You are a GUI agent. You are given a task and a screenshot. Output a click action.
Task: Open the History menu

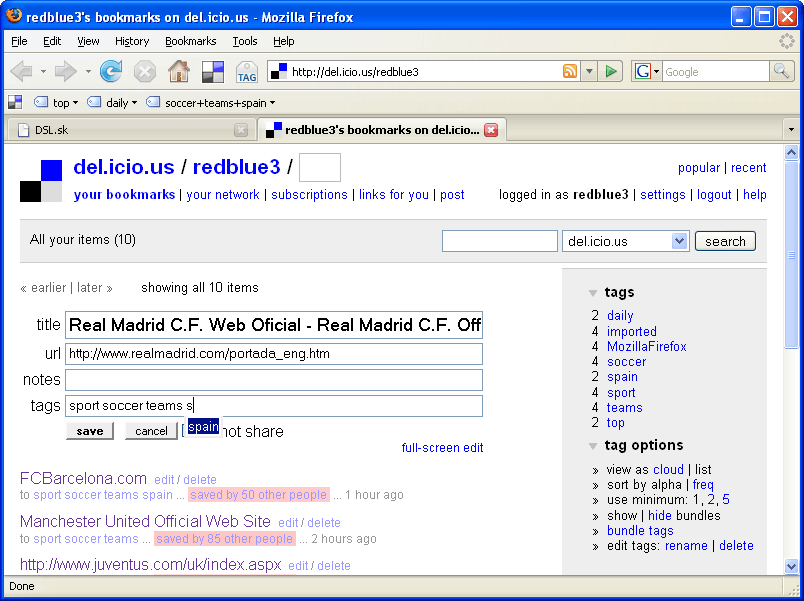[x=132, y=41]
